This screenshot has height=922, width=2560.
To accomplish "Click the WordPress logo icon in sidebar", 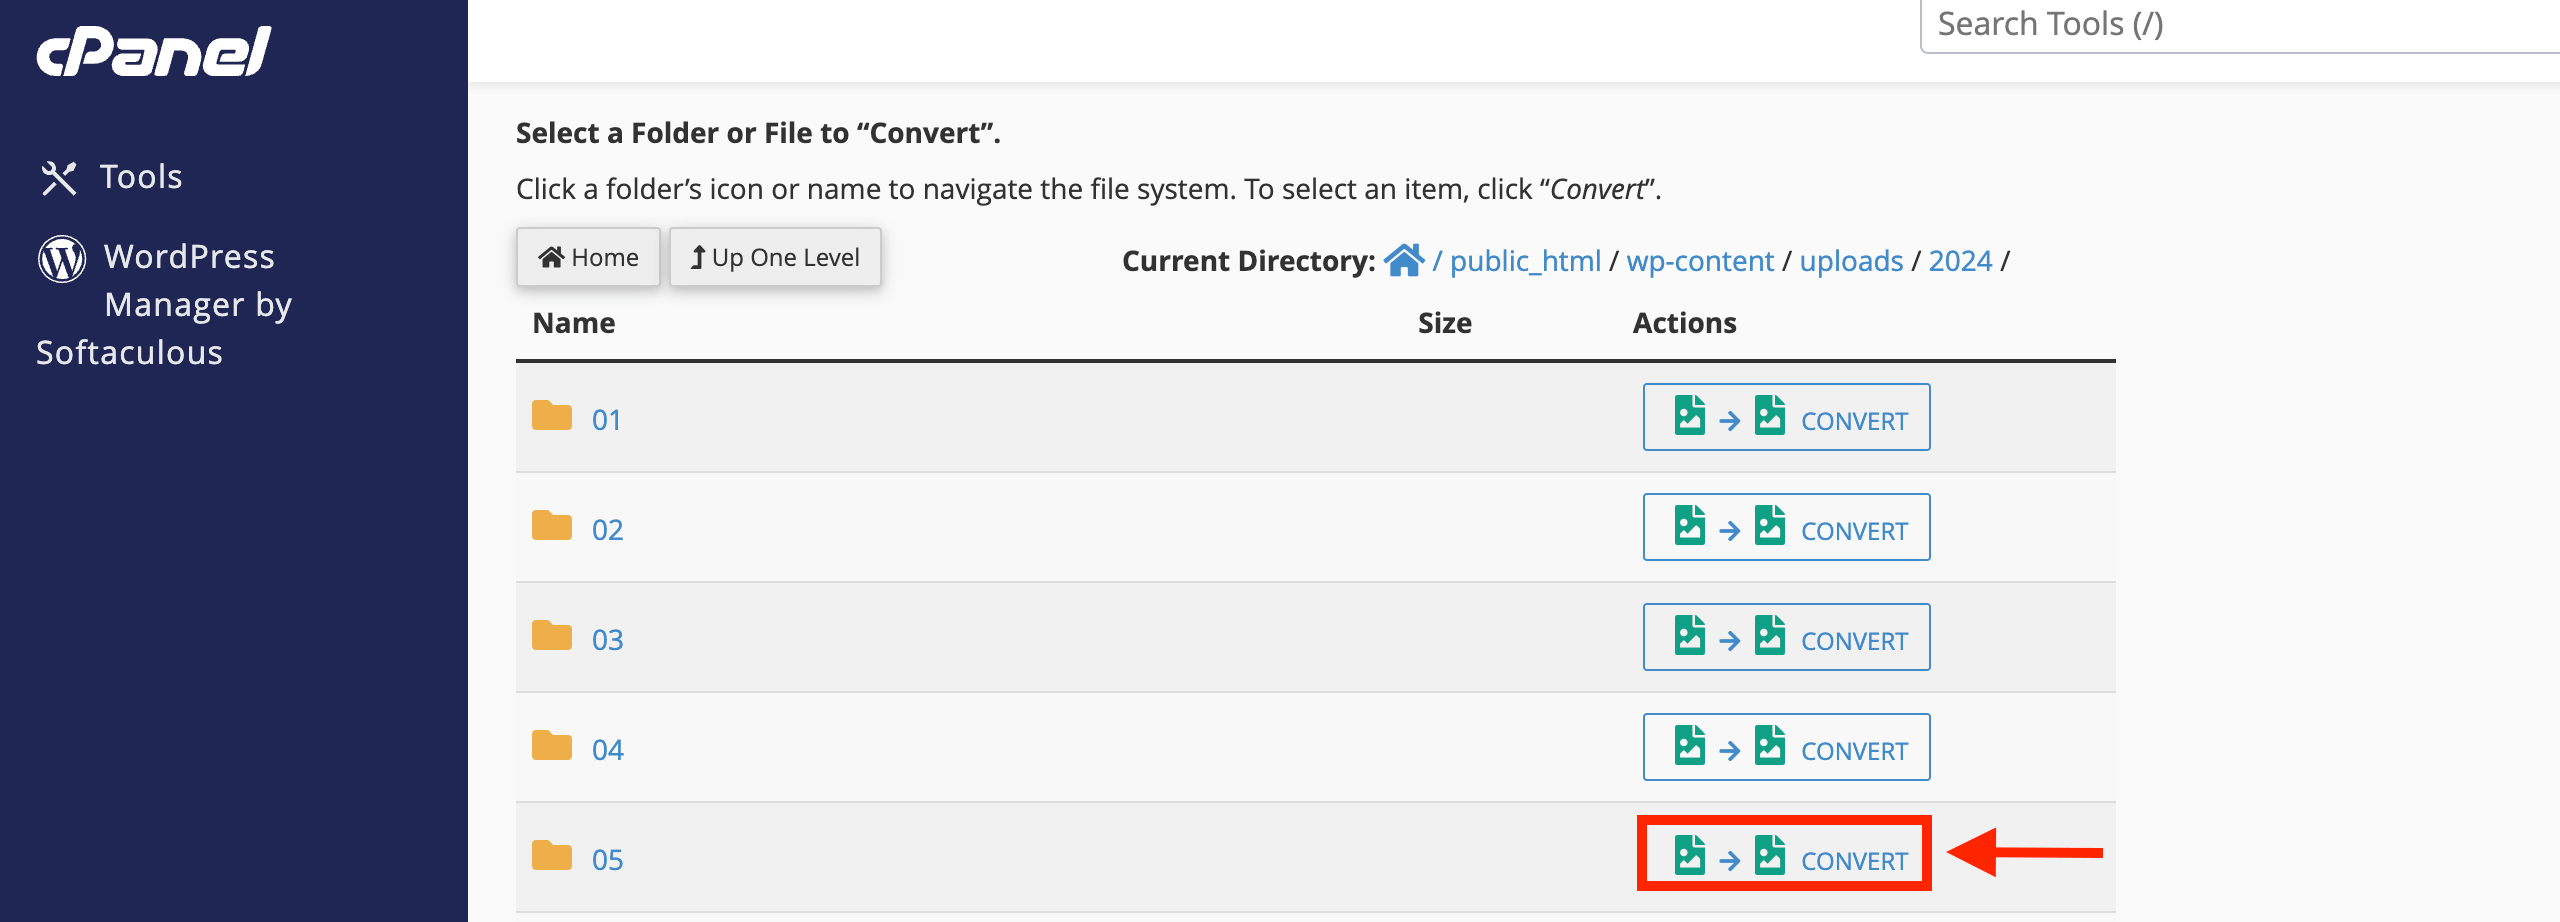I will click(62, 259).
